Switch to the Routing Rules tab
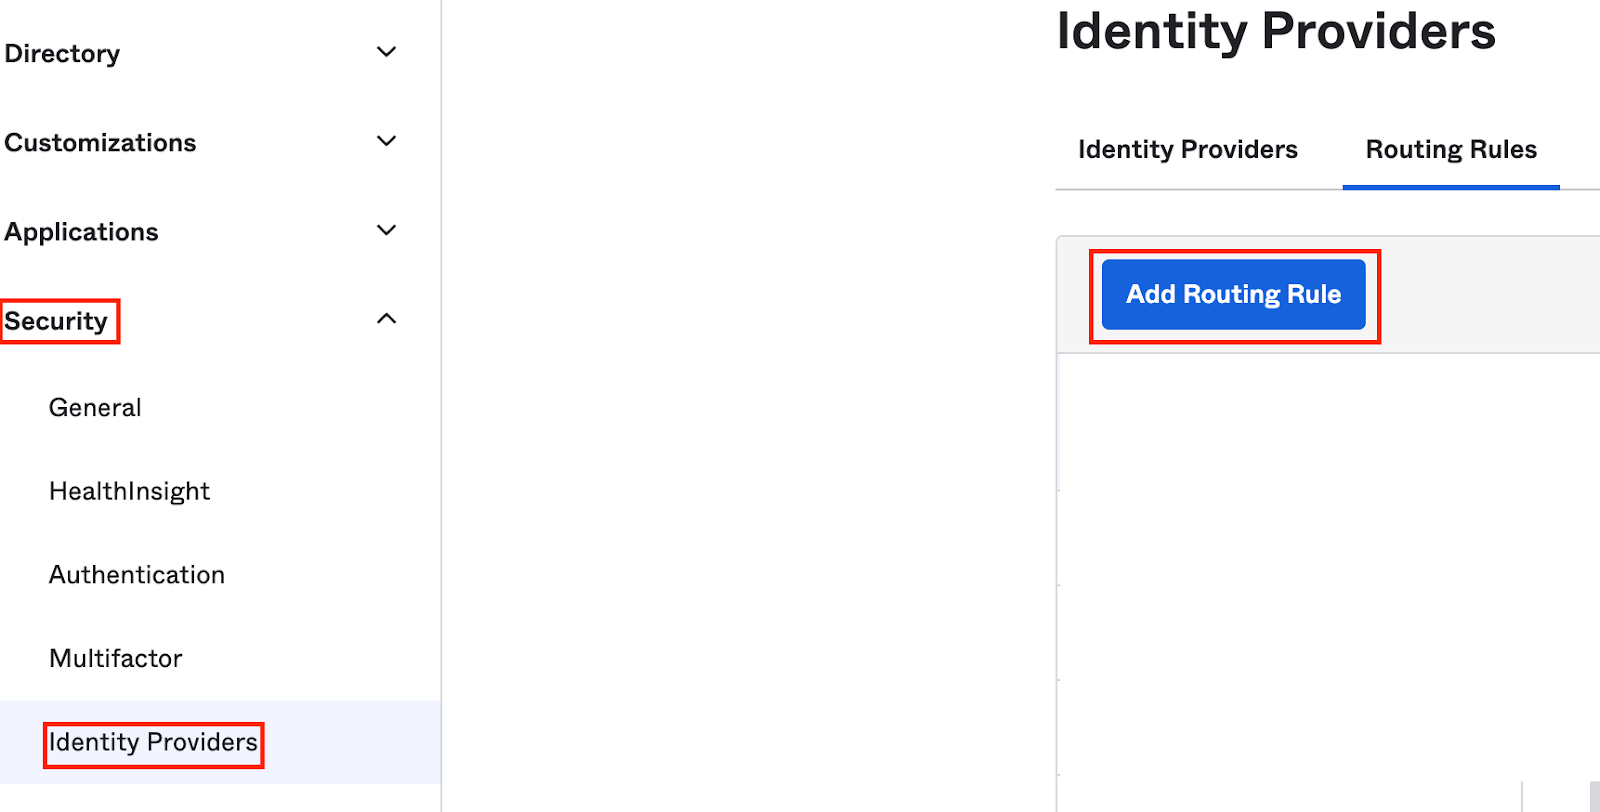Screen dimensions: 1600x812 pos(1451,149)
